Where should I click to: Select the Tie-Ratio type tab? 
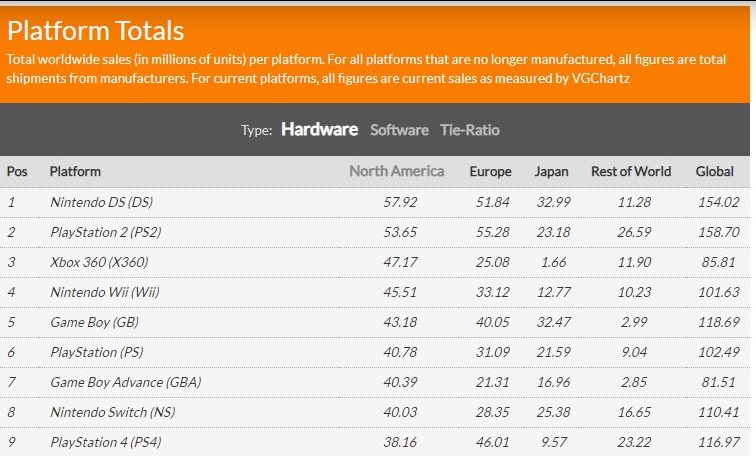pos(470,130)
